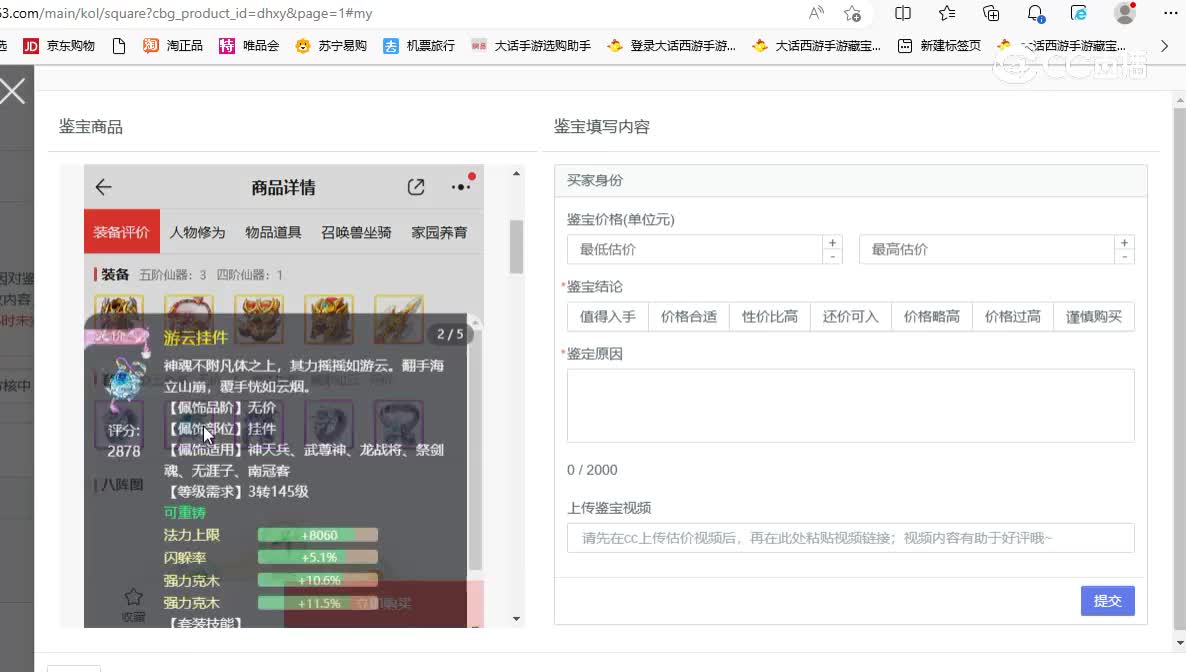Image resolution: width=1186 pixels, height=672 pixels.
Task: Expand the bookmarks bar overflow chevron
Action: pyautogui.click(x=1164, y=46)
